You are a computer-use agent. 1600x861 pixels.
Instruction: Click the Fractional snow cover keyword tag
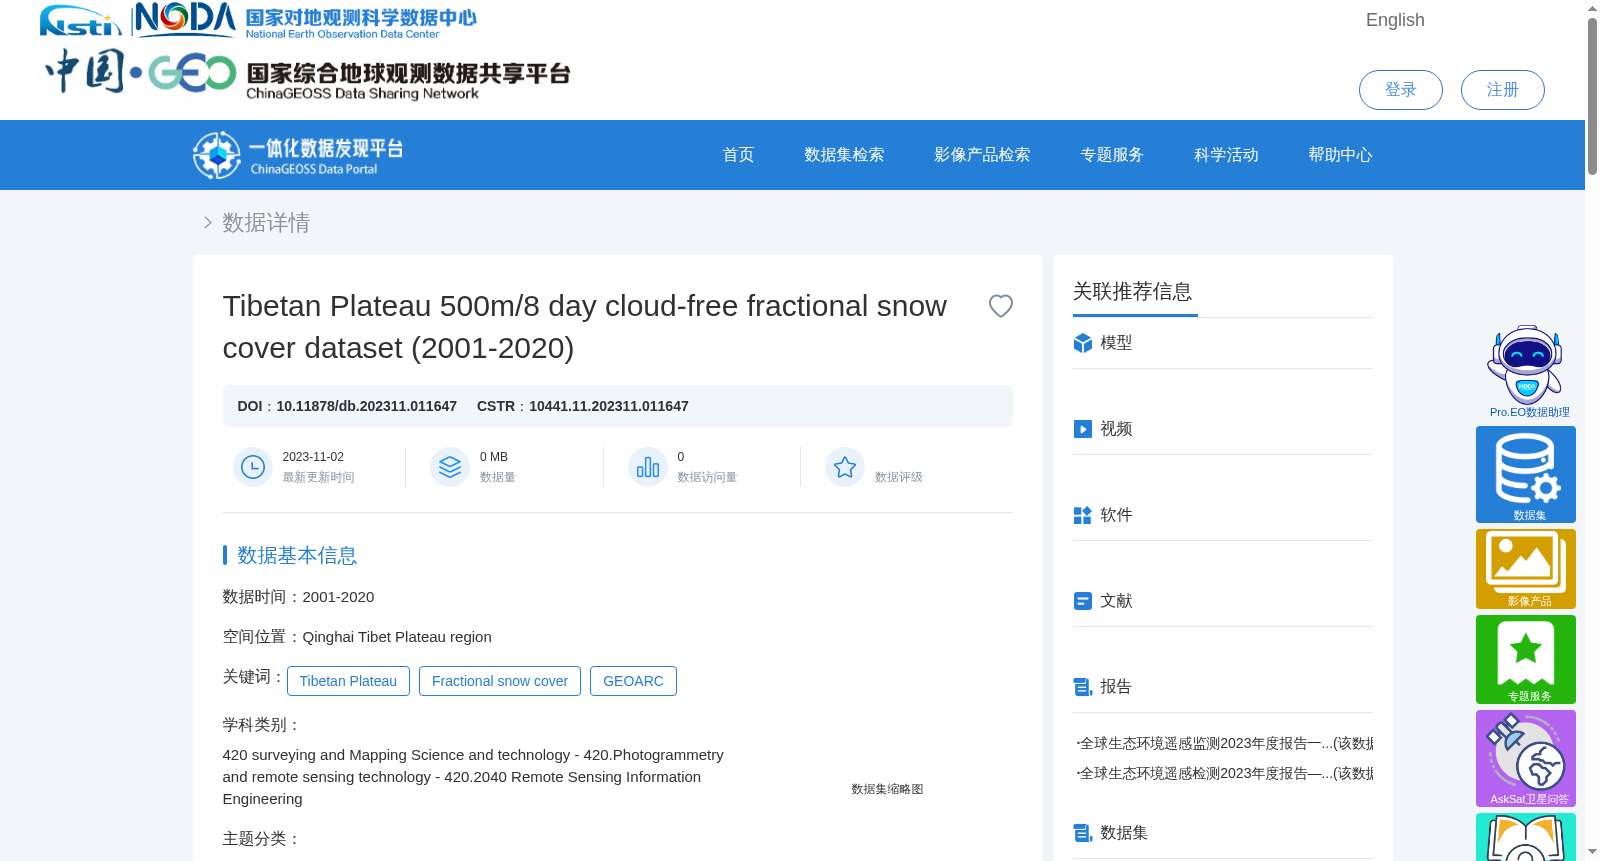(x=500, y=681)
